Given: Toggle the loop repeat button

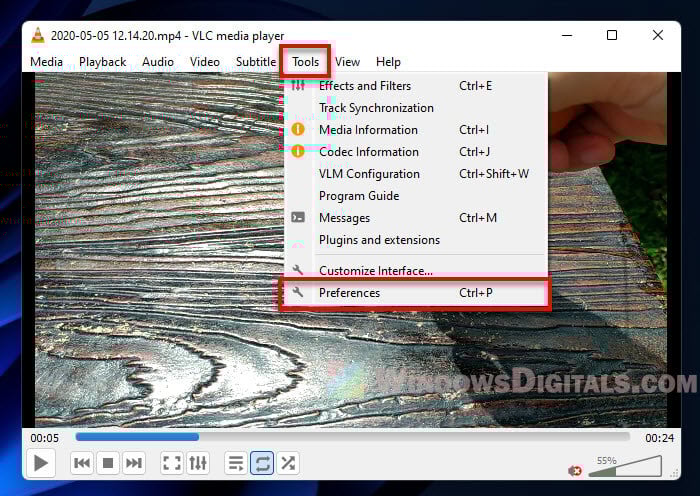Looking at the screenshot, I should pyautogui.click(x=262, y=463).
